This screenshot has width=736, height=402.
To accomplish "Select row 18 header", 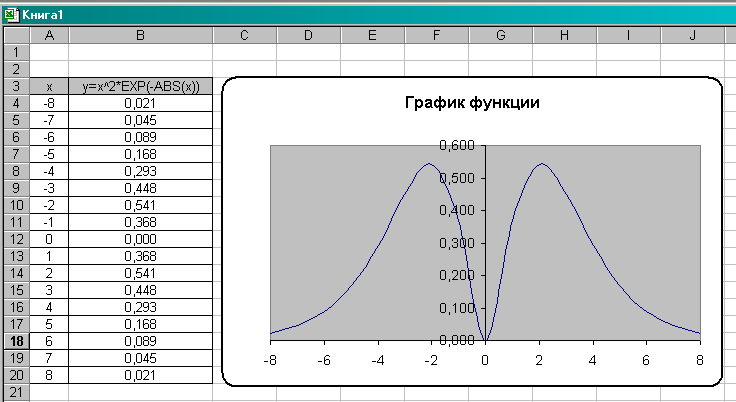I will [16, 341].
